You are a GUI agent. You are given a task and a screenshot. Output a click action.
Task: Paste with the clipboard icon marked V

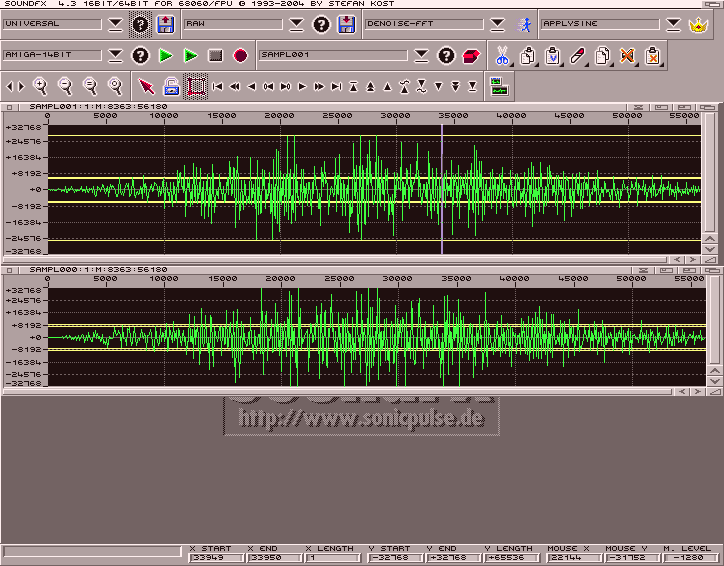pyautogui.click(x=552, y=55)
